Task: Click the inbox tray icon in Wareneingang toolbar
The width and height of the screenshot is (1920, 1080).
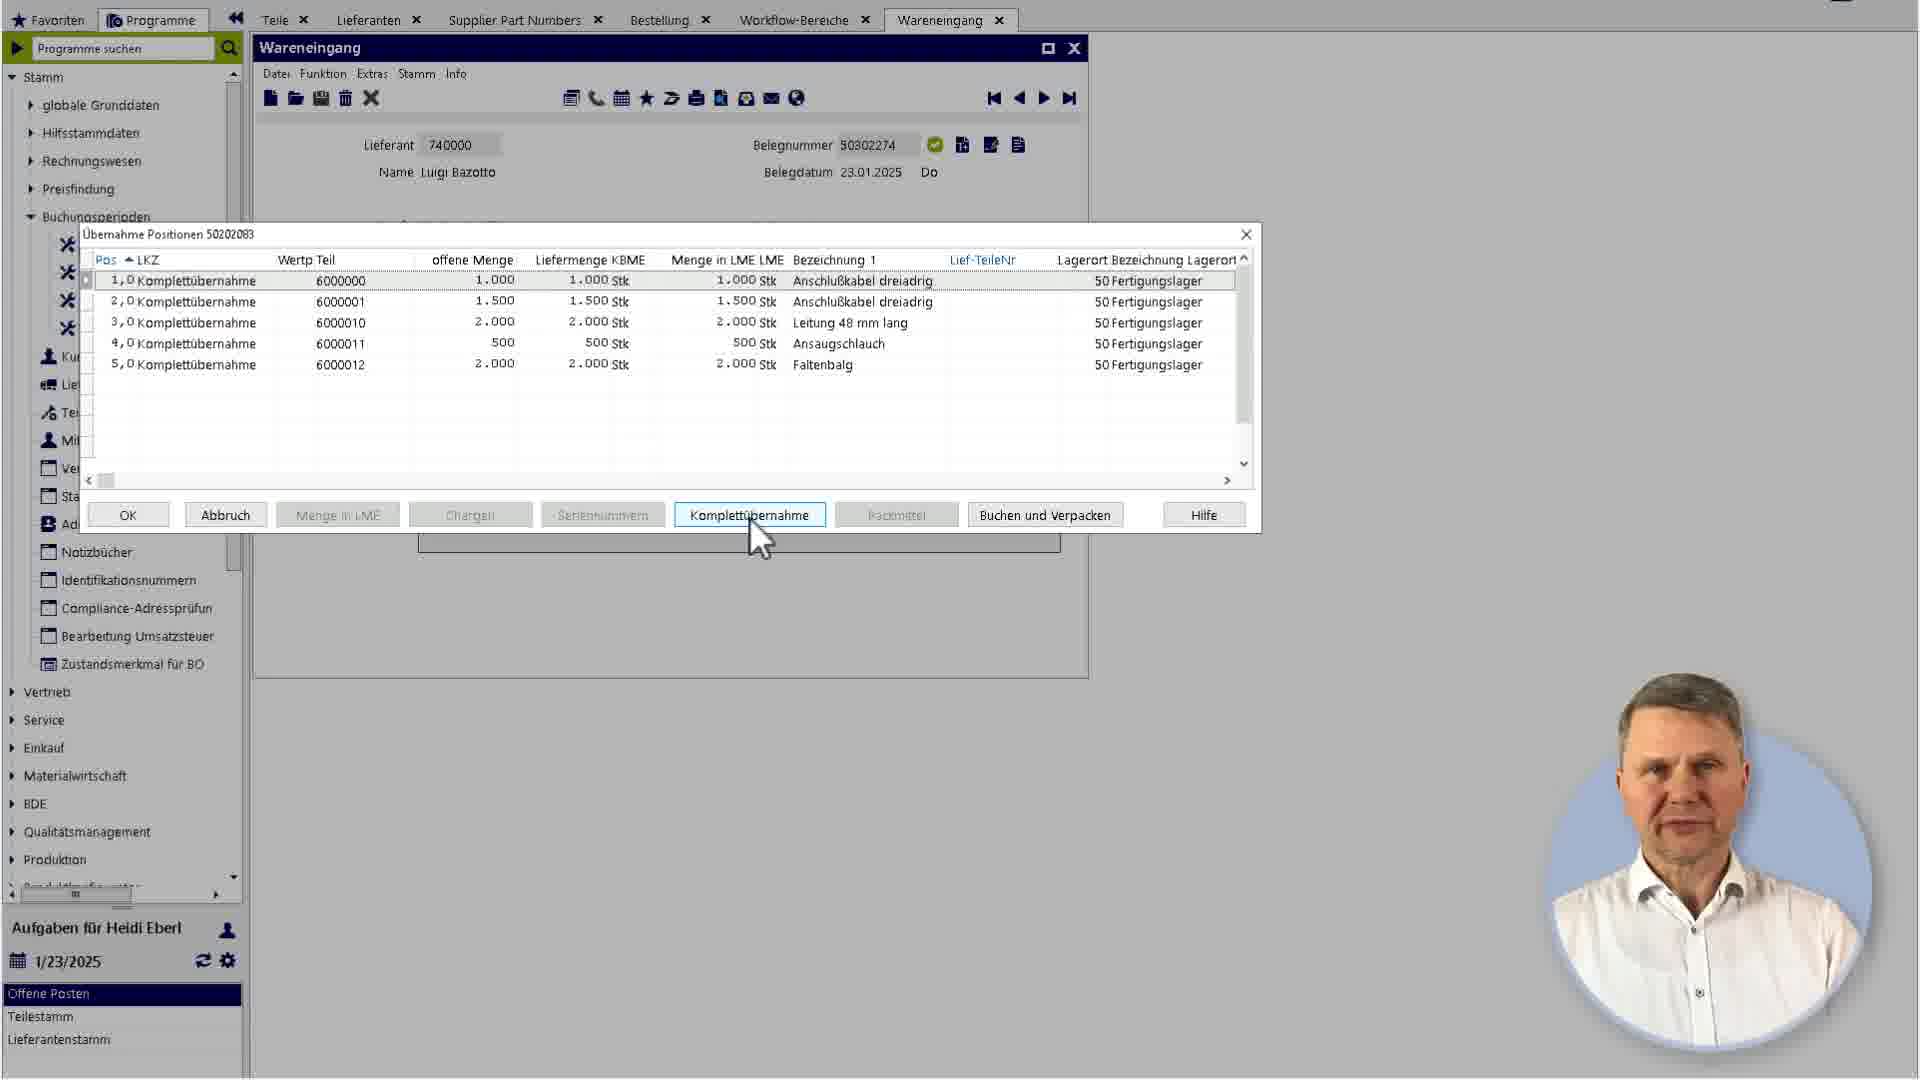Action: coord(746,98)
